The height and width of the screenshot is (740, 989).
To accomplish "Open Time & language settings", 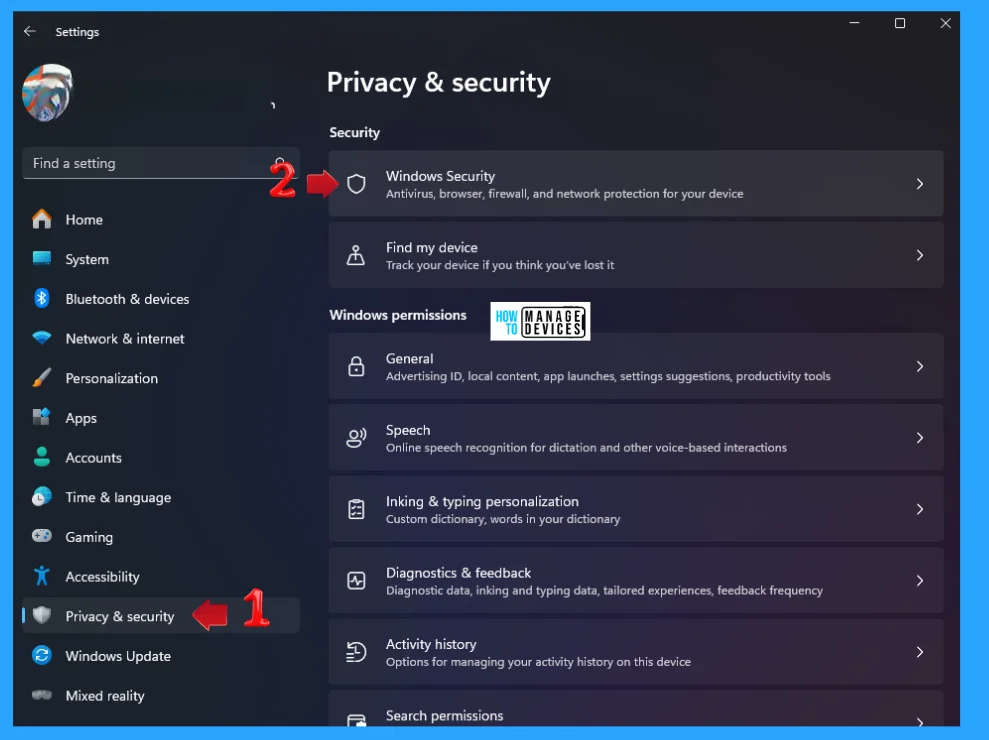I will click(x=119, y=498).
